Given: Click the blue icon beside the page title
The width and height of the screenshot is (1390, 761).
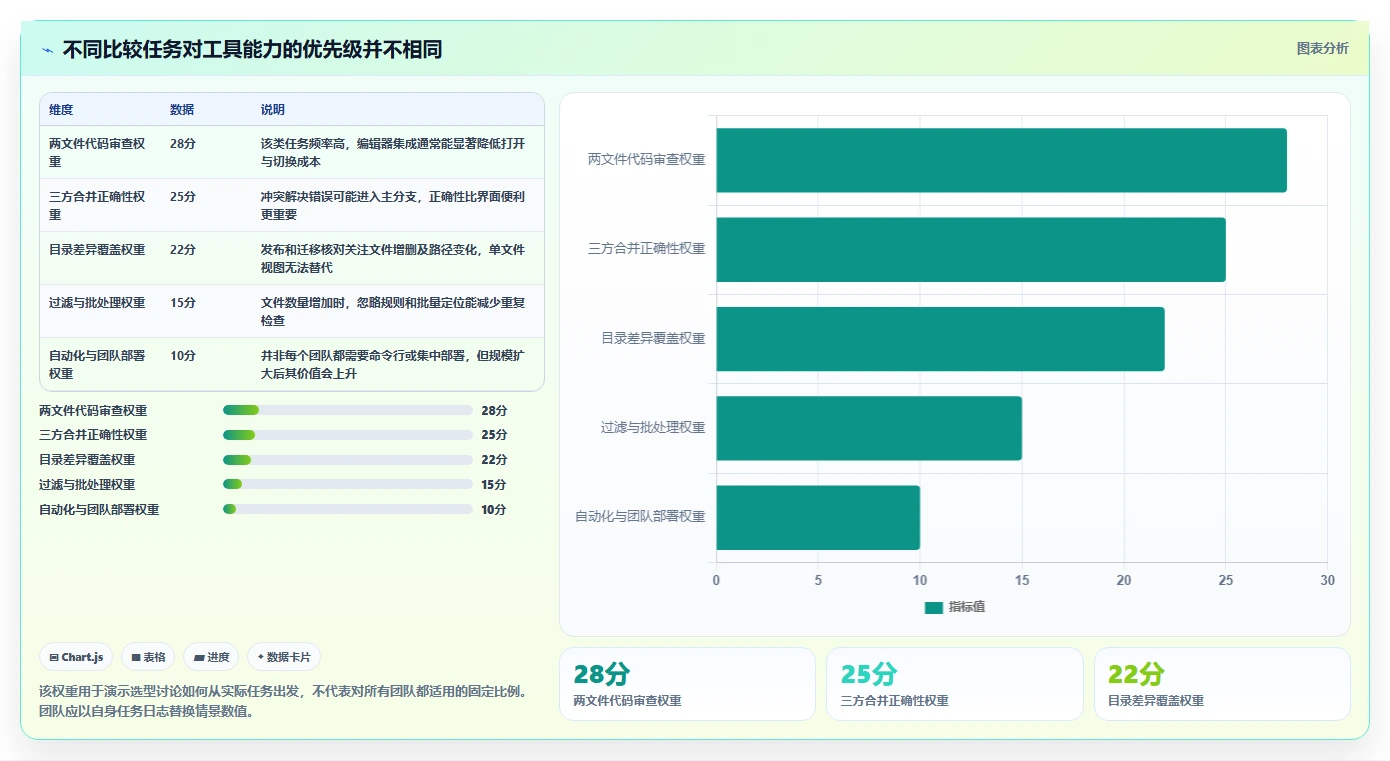Looking at the screenshot, I should pos(47,50).
